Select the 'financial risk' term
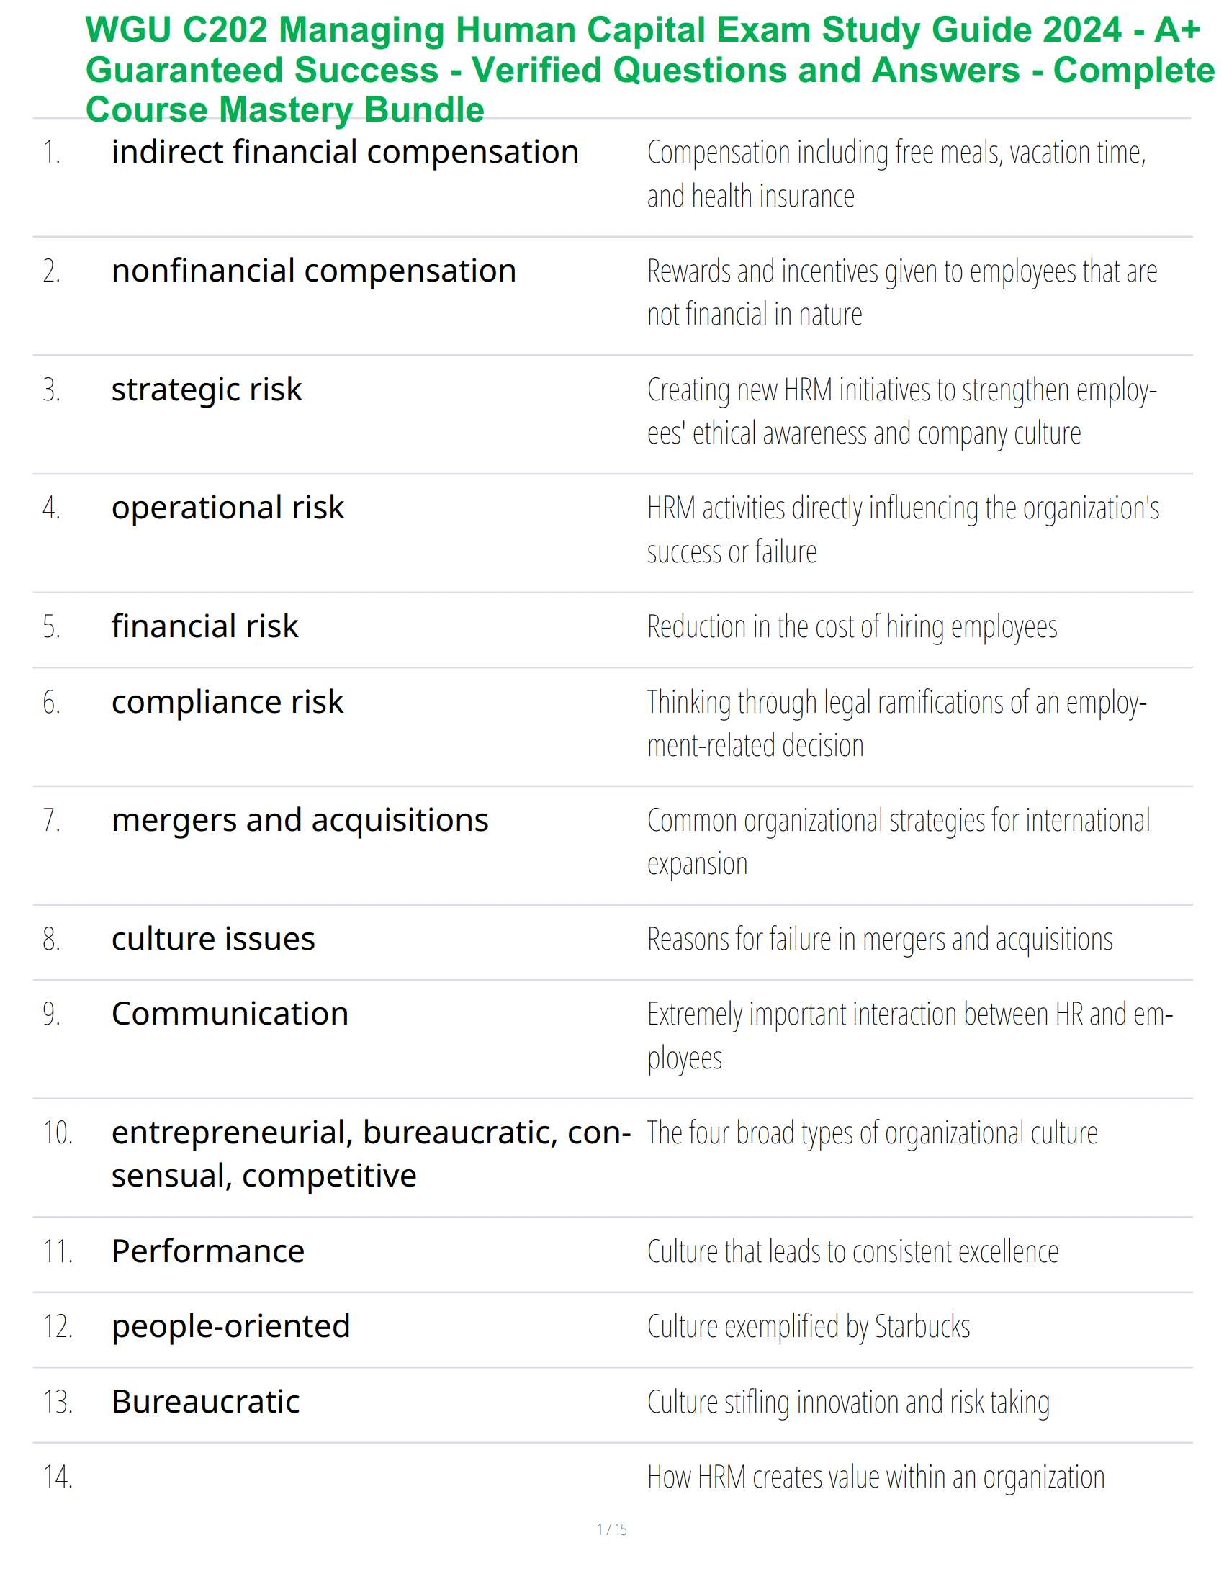 [205, 627]
